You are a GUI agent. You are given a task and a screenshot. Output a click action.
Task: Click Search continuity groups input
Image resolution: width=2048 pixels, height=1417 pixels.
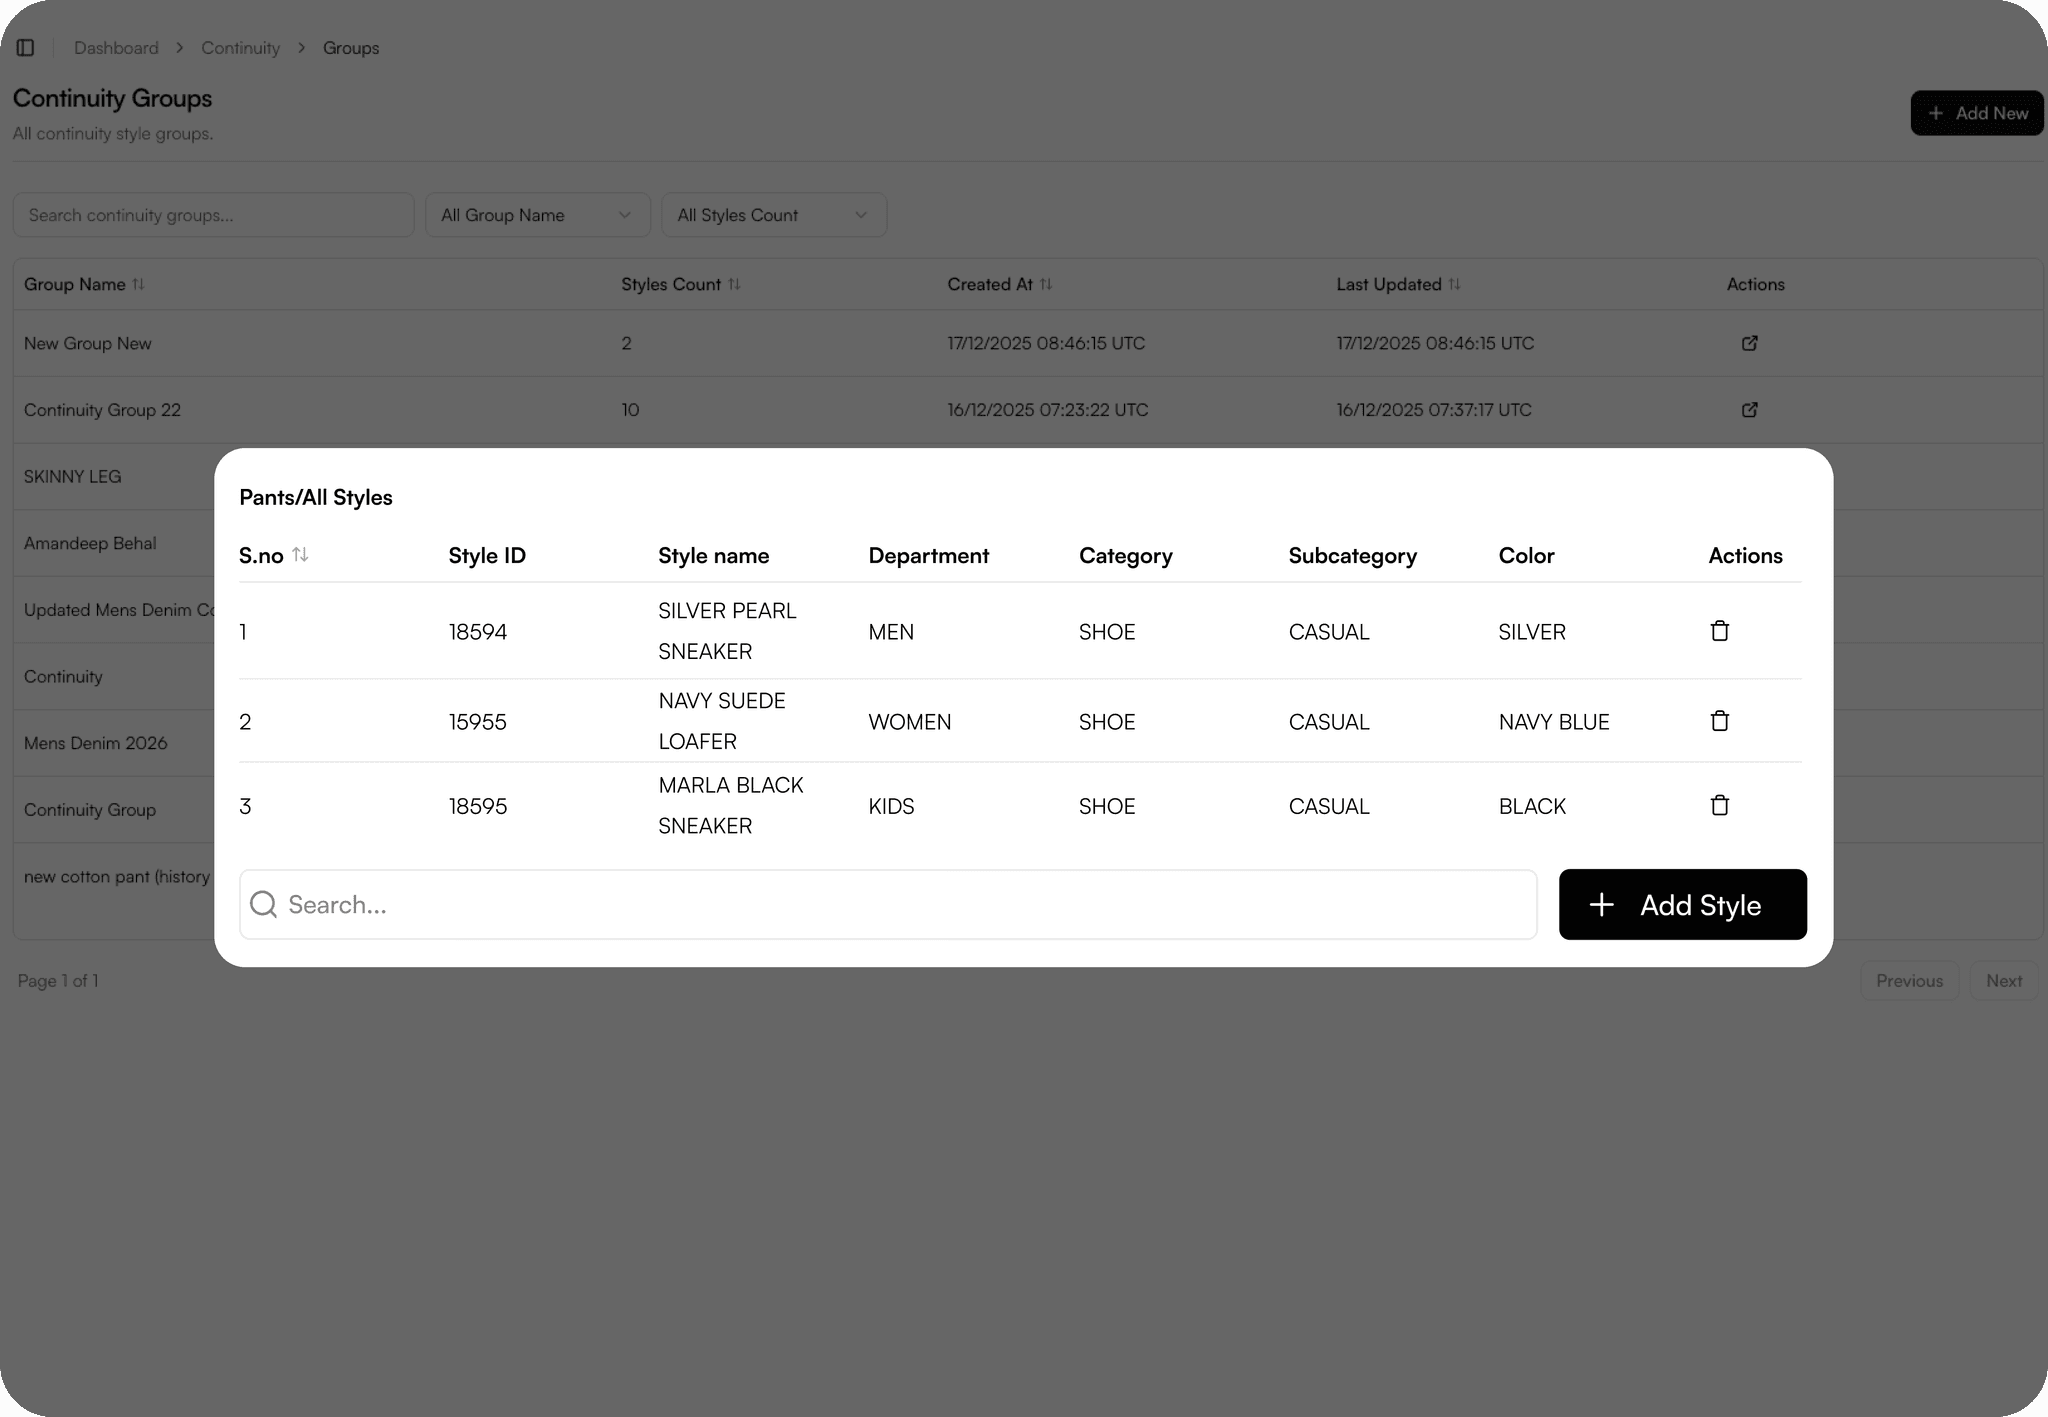pos(213,215)
